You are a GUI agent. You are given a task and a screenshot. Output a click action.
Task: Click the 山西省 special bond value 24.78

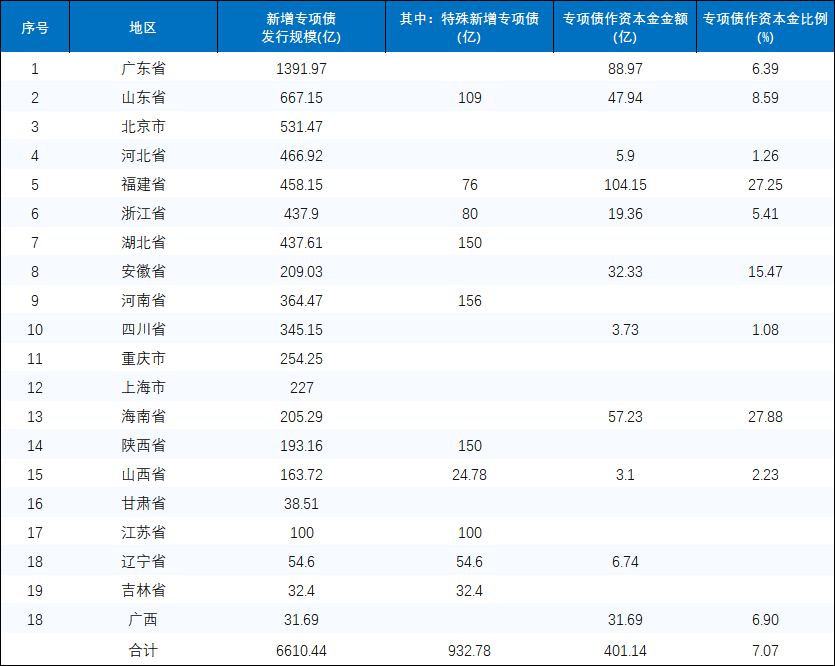point(469,475)
